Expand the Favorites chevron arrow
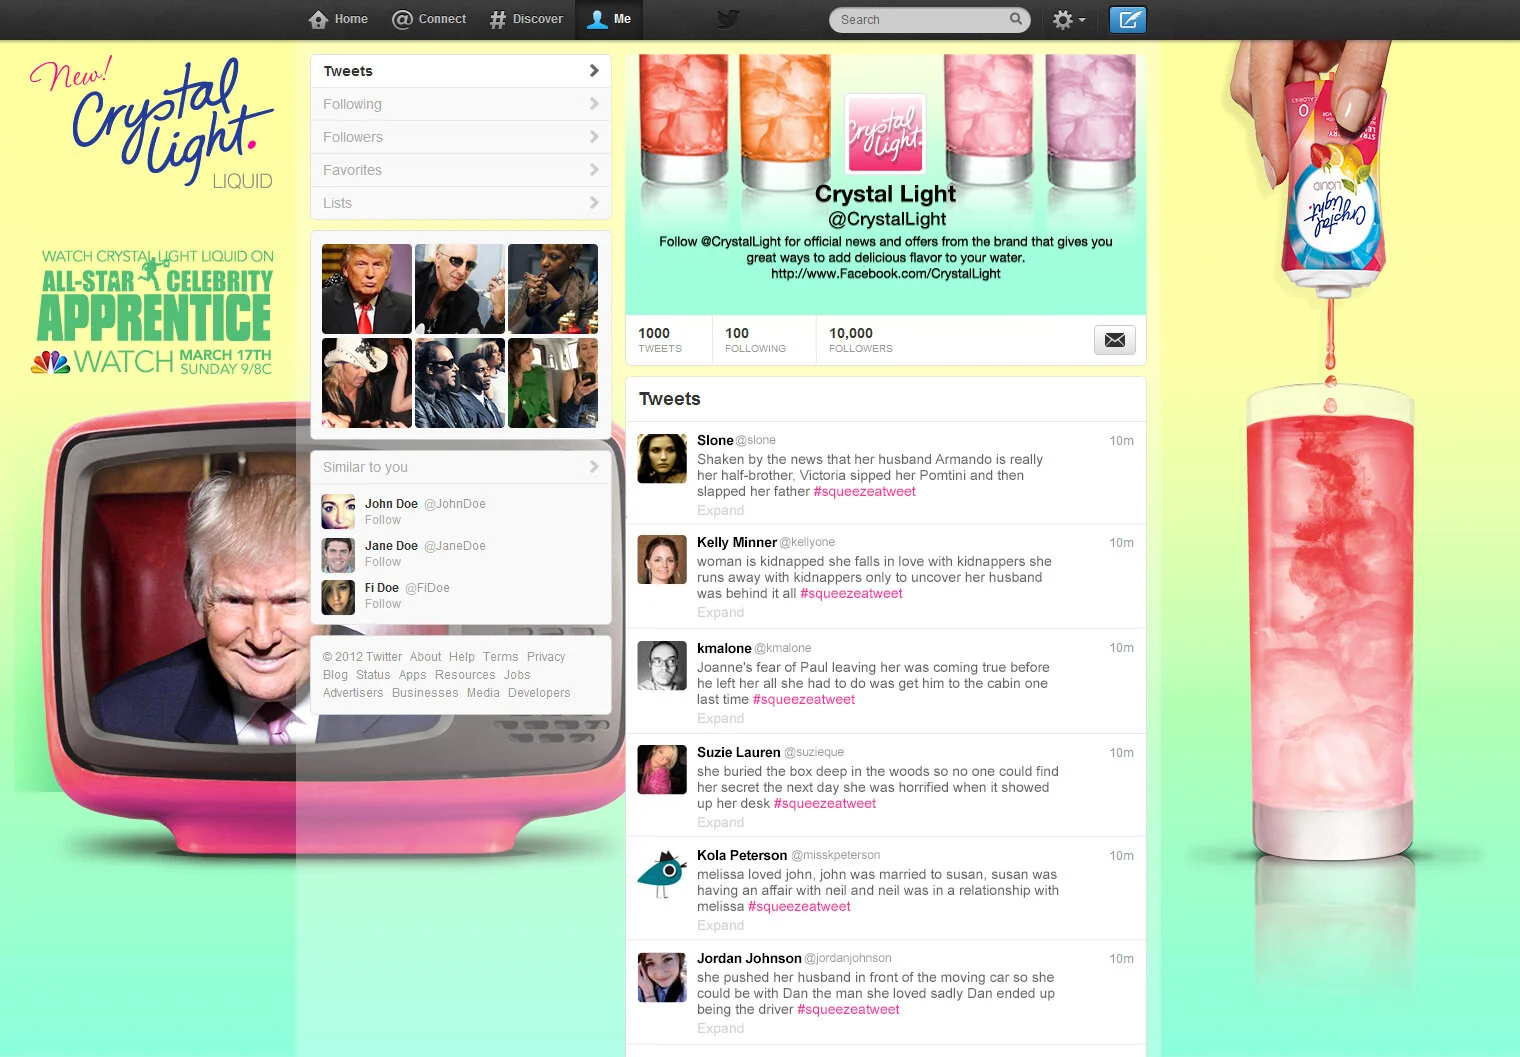Image resolution: width=1520 pixels, height=1057 pixels. [x=594, y=170]
